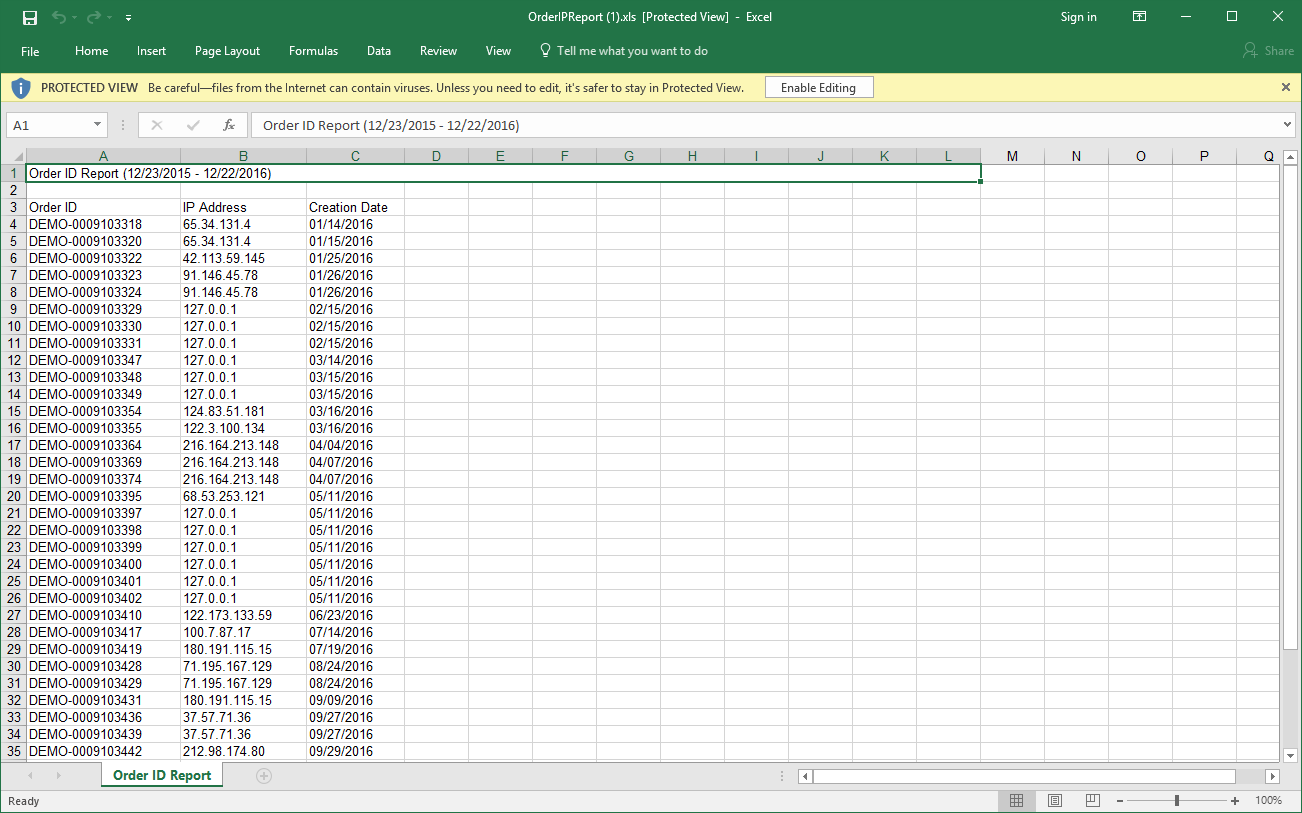Click cell with IP 212.98.174.80
Image resolution: width=1302 pixels, height=813 pixels.
[x=243, y=751]
